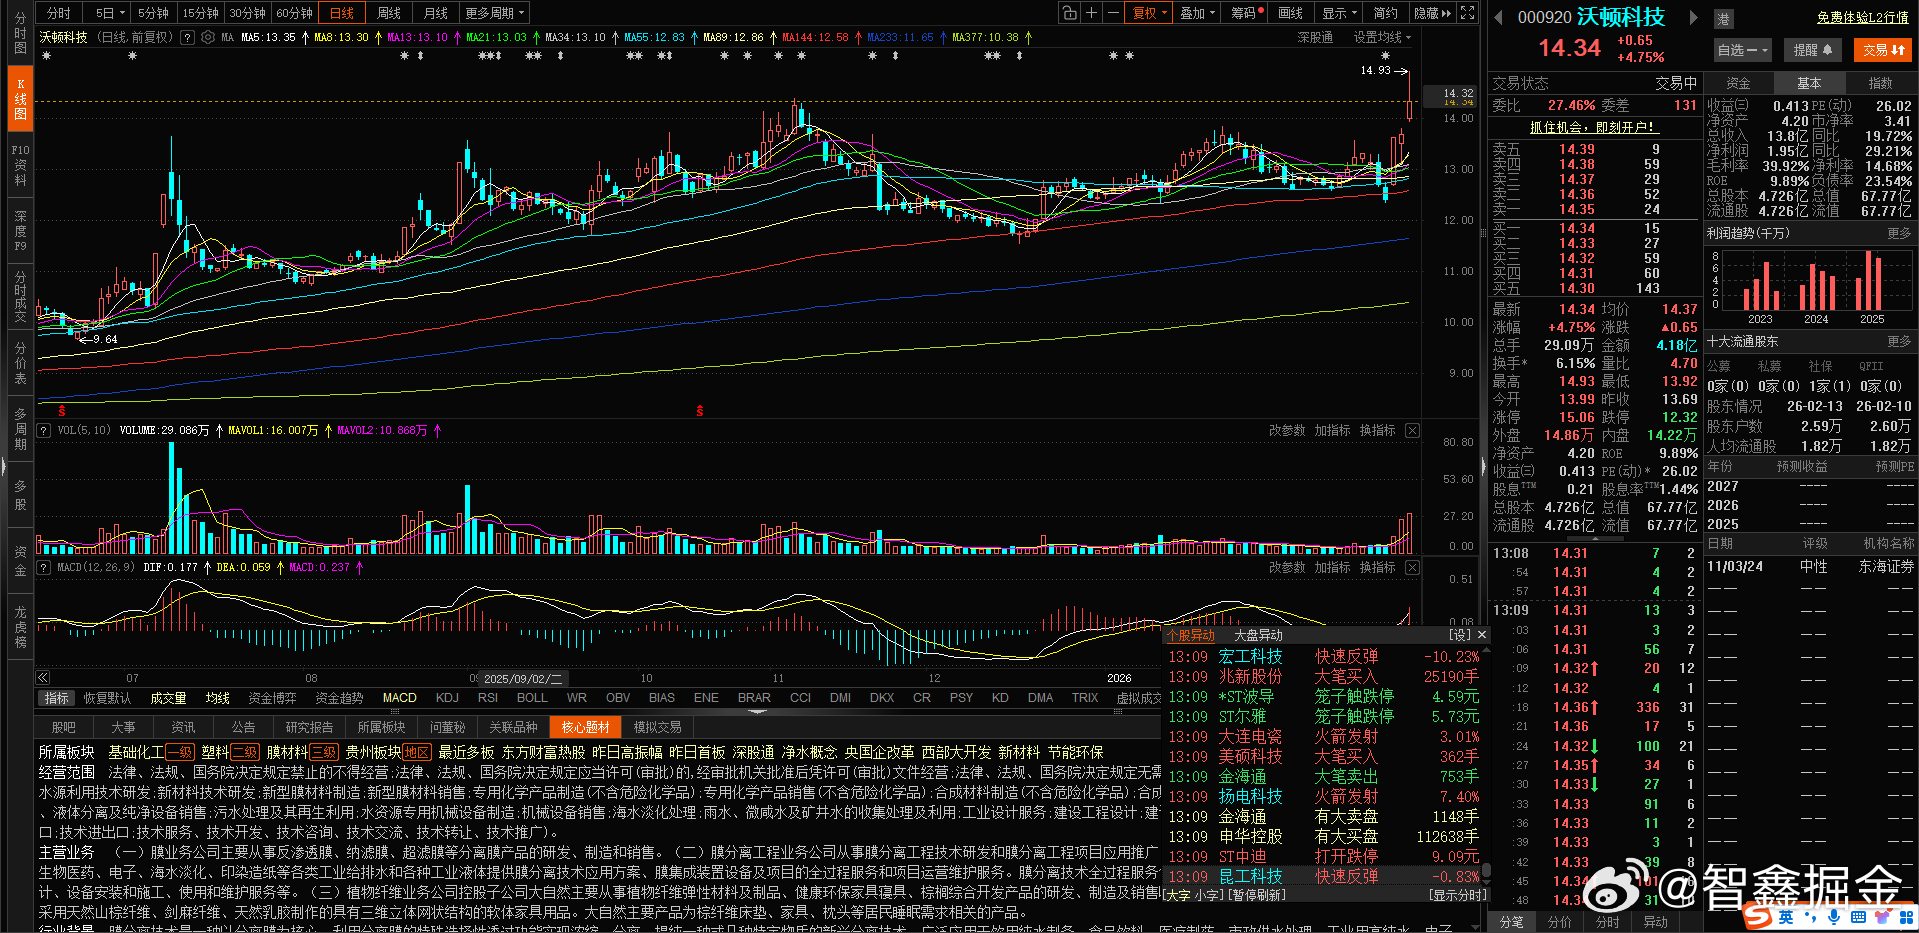Open the 多股 sidebar view
Image resolution: width=1919 pixels, height=933 pixels.
coord(20,495)
